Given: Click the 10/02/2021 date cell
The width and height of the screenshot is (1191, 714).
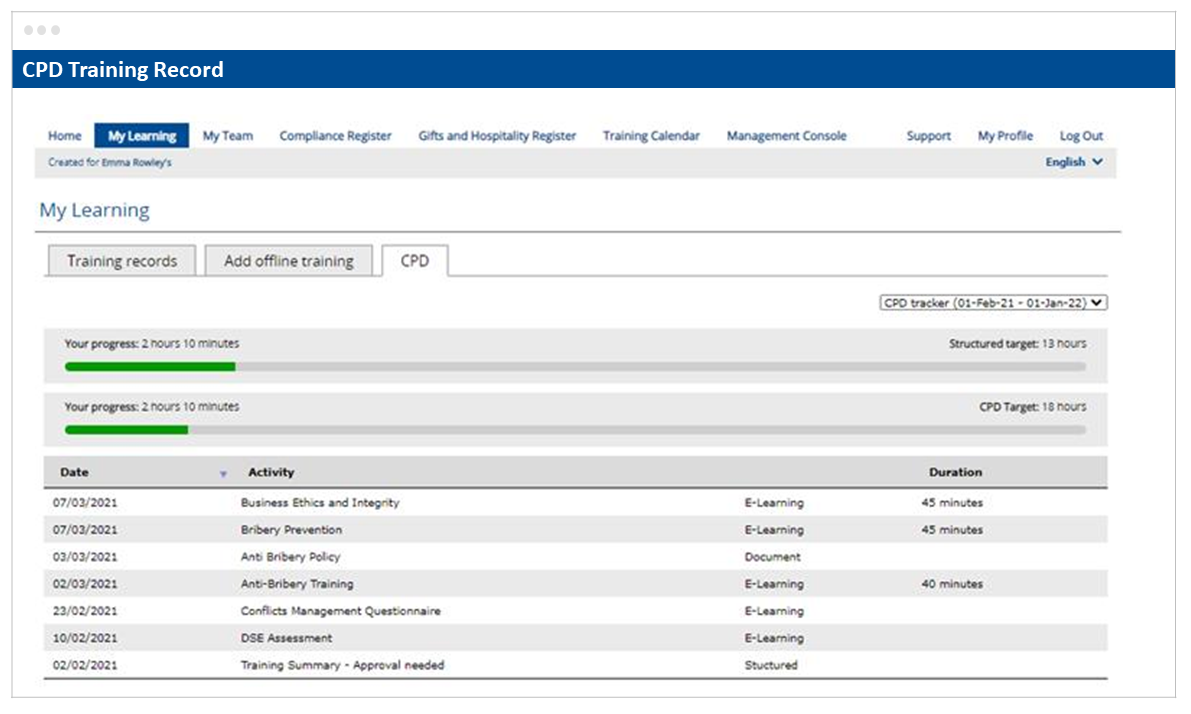Looking at the screenshot, I should click(x=85, y=638).
